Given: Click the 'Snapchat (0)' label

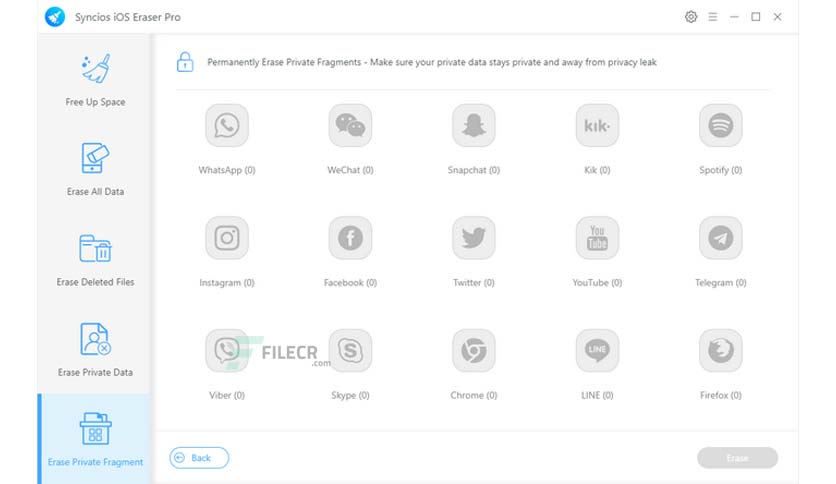Looking at the screenshot, I should [473, 170].
